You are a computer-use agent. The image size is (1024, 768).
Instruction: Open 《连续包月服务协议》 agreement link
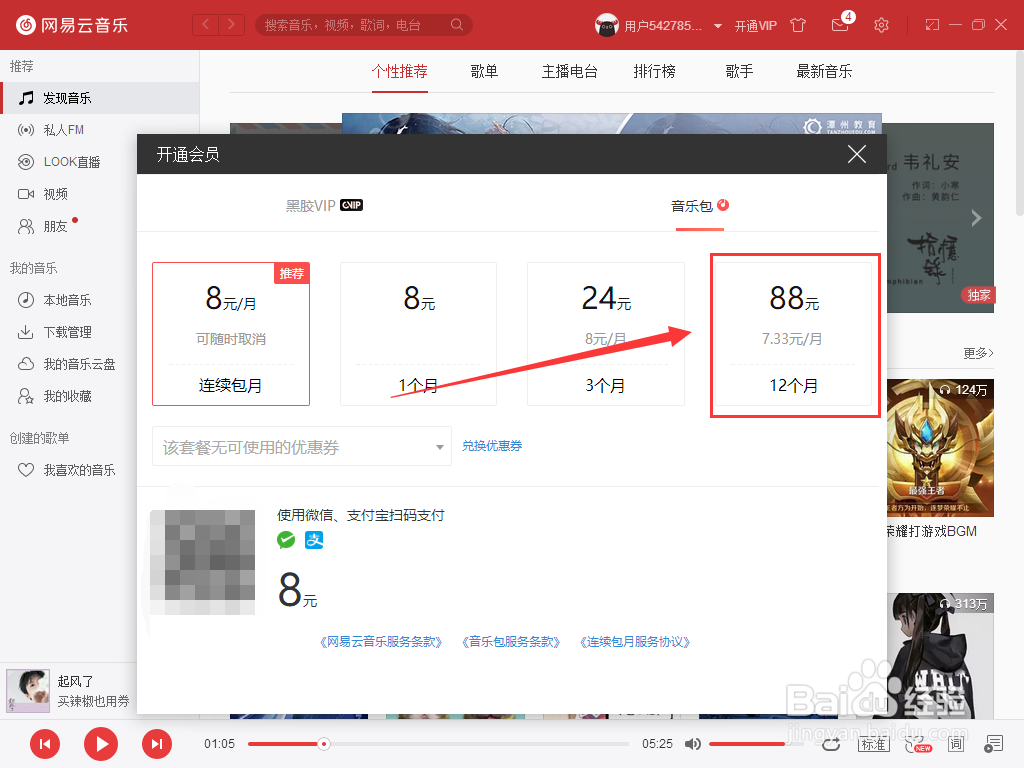click(x=637, y=641)
